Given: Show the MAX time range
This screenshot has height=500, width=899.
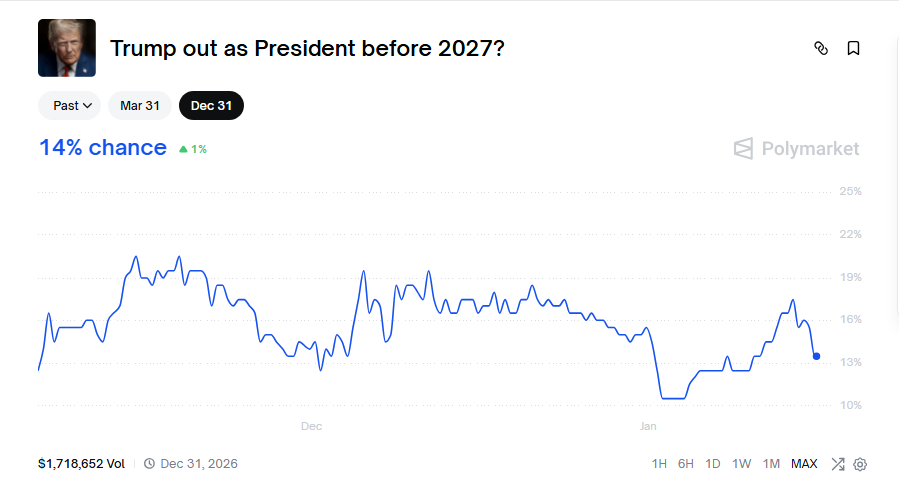Looking at the screenshot, I should pyautogui.click(x=804, y=464).
